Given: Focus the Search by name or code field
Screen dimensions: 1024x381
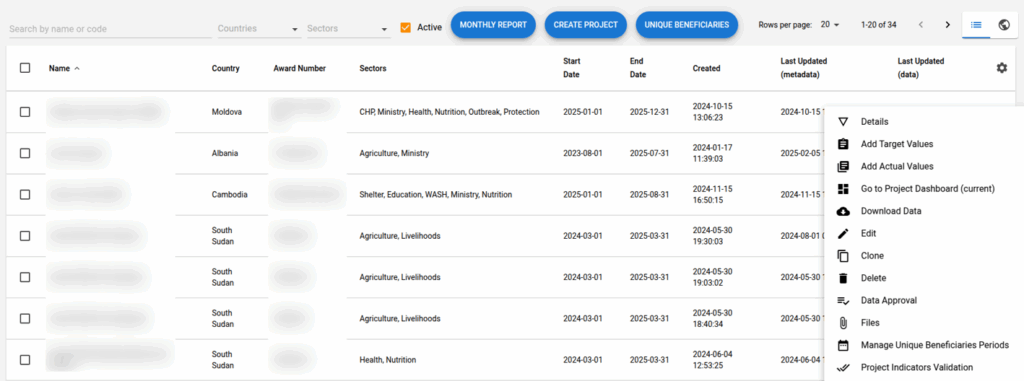Looking at the screenshot, I should pyautogui.click(x=110, y=29).
